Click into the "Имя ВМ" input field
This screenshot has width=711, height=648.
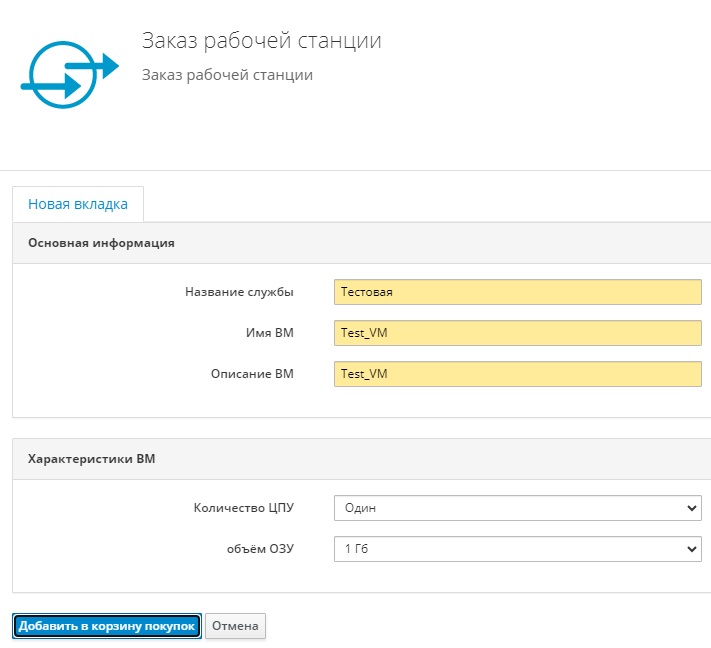click(518, 333)
